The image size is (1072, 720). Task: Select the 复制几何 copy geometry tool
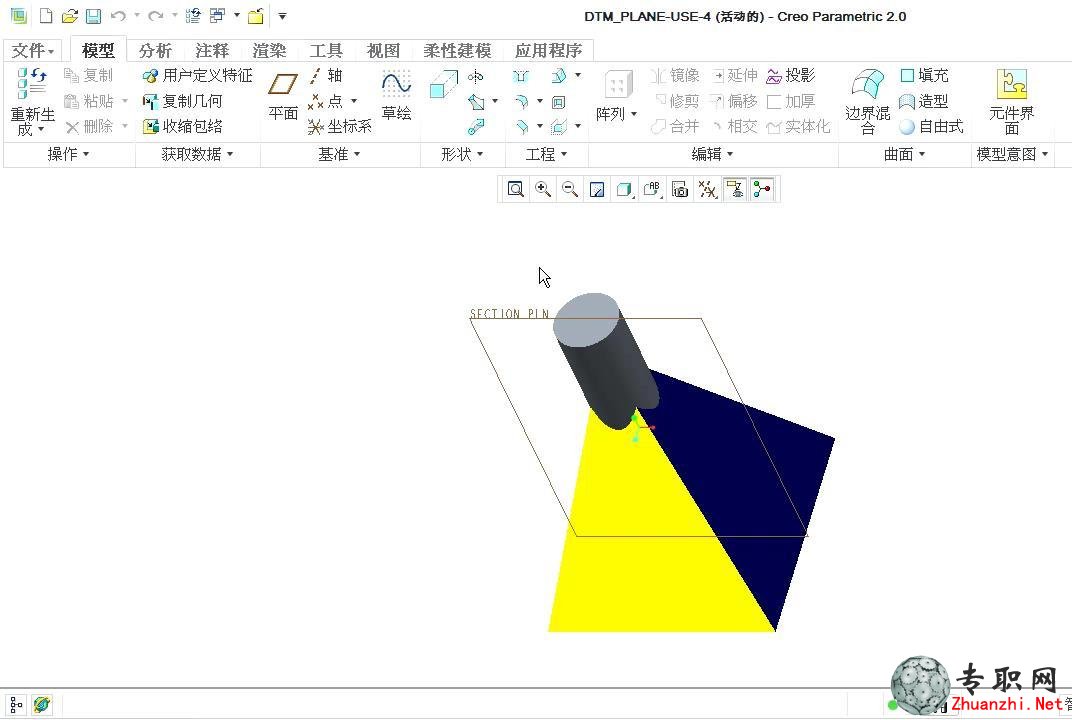(x=183, y=101)
